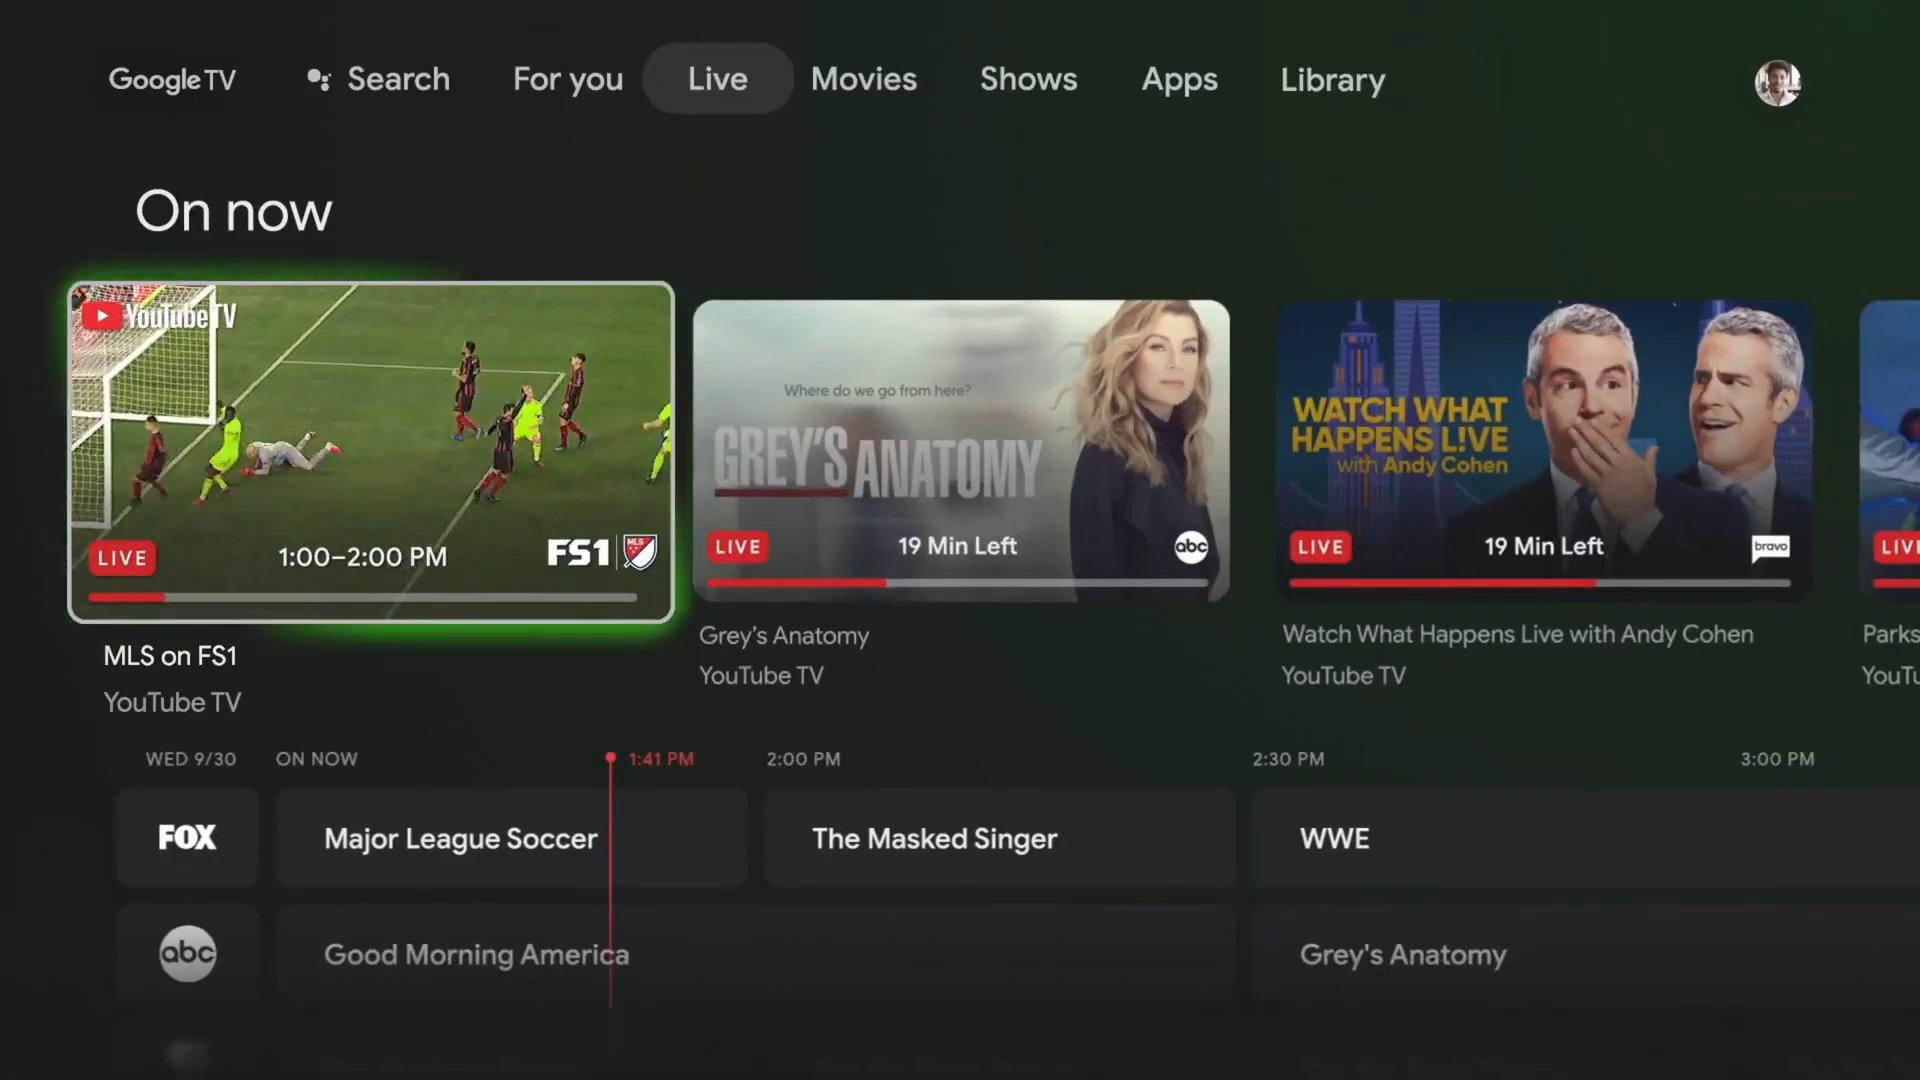Click 'Watch What Happens Live with Andy Cohen' title
Image resolution: width=1920 pixels, height=1080 pixels.
[1517, 634]
